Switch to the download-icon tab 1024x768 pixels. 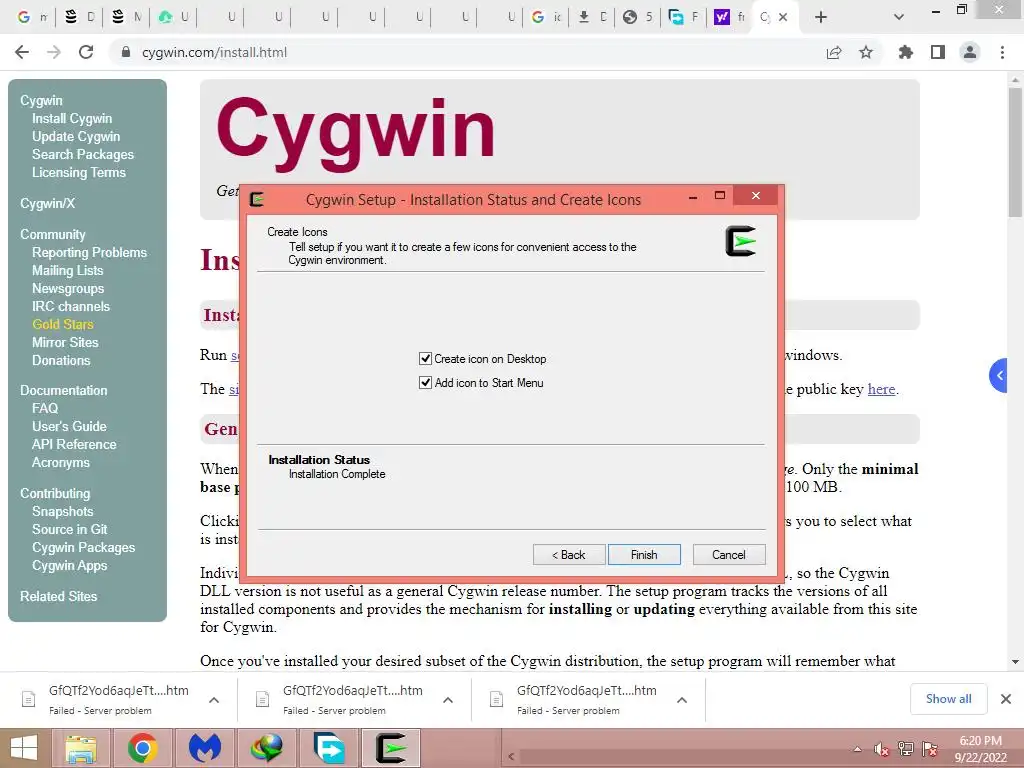click(x=592, y=17)
